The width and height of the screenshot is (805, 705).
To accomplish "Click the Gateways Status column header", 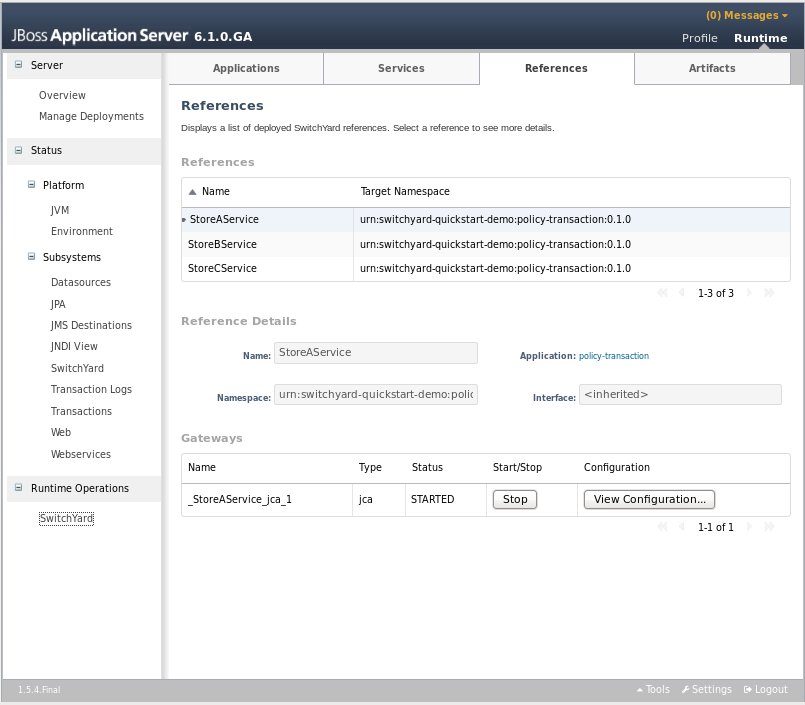I will tap(427, 467).
